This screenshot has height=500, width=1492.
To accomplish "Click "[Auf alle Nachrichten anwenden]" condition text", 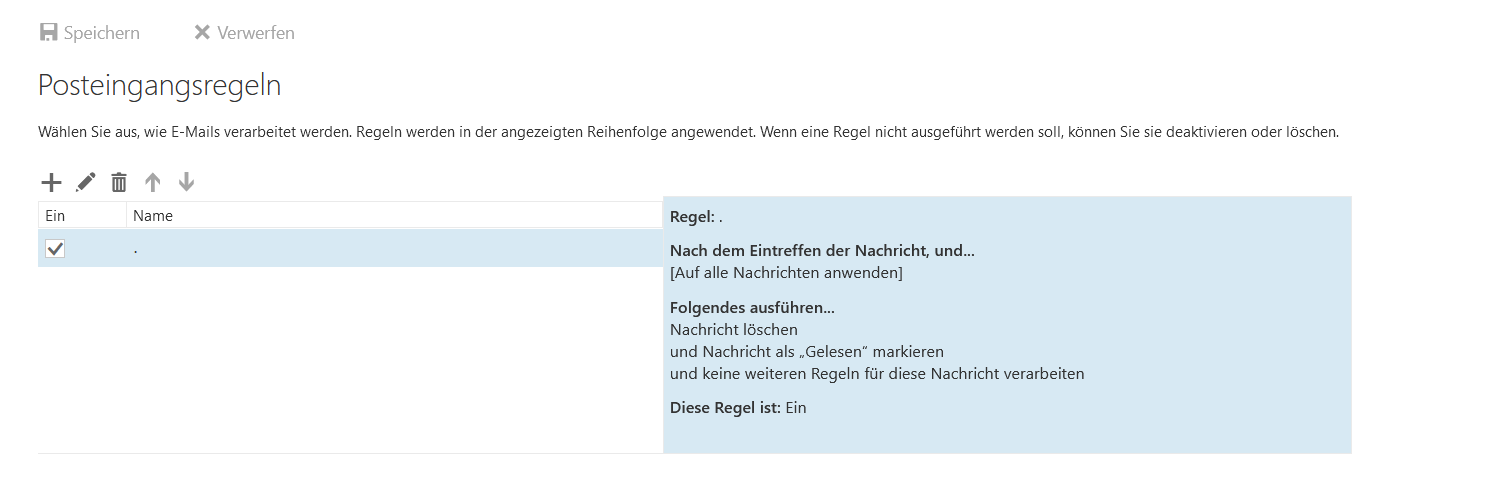I will pyautogui.click(x=786, y=272).
